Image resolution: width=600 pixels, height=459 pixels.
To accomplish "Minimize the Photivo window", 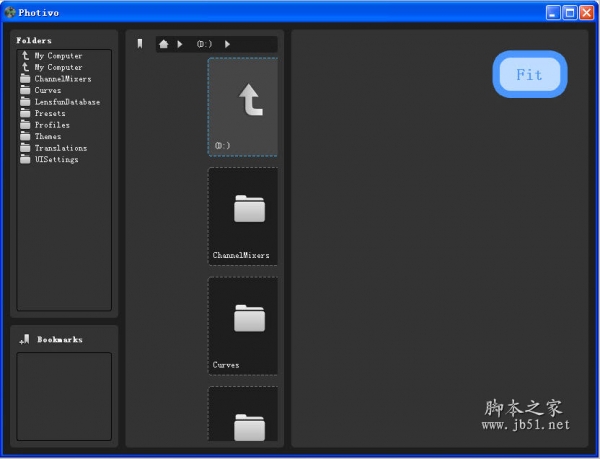I will (x=553, y=13).
